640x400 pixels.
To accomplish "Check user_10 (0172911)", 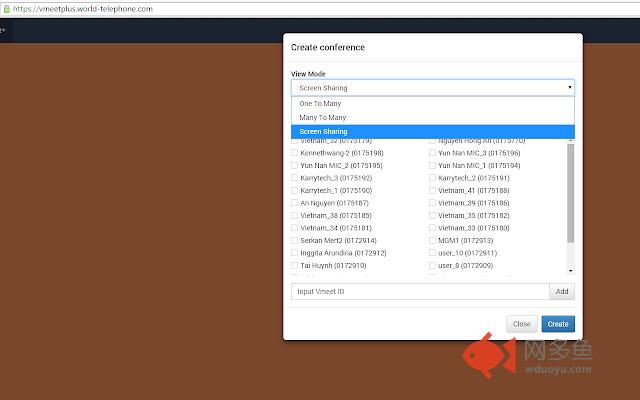I will 432,253.
